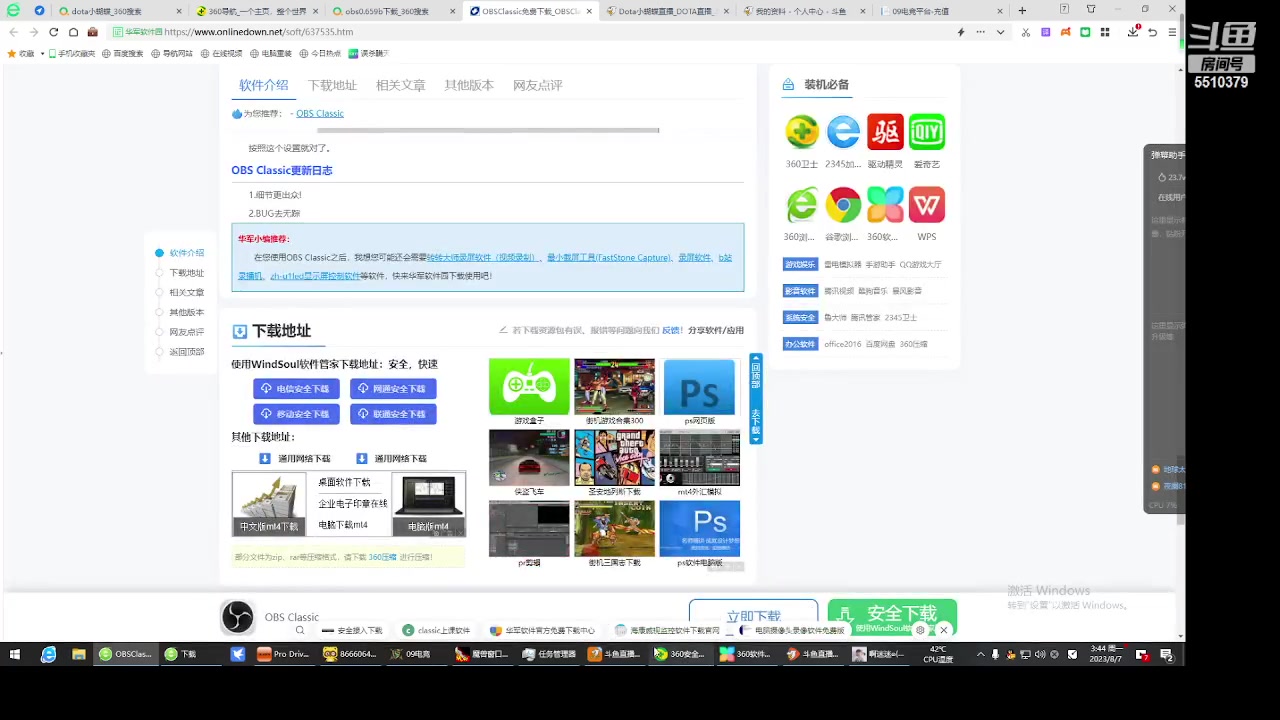Open the 游戏盒子 thumbnail
Screen dimensions: 1280x720
coord(529,387)
